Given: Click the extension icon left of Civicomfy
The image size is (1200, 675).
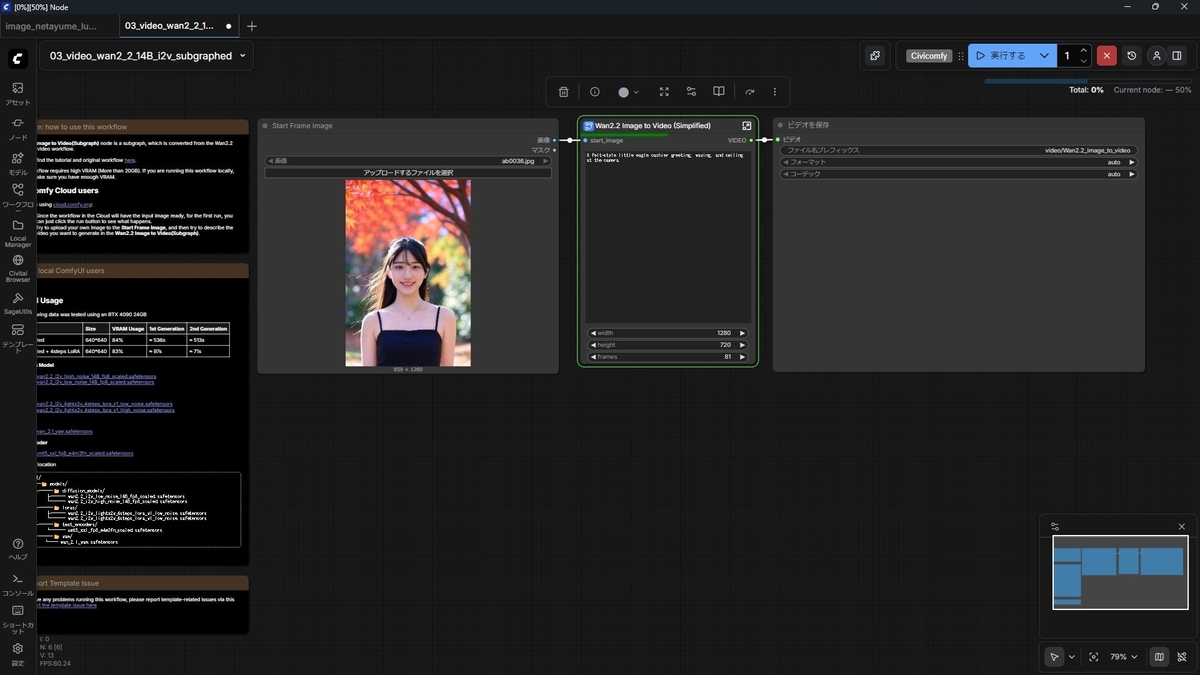Looking at the screenshot, I should pyautogui.click(x=875, y=56).
